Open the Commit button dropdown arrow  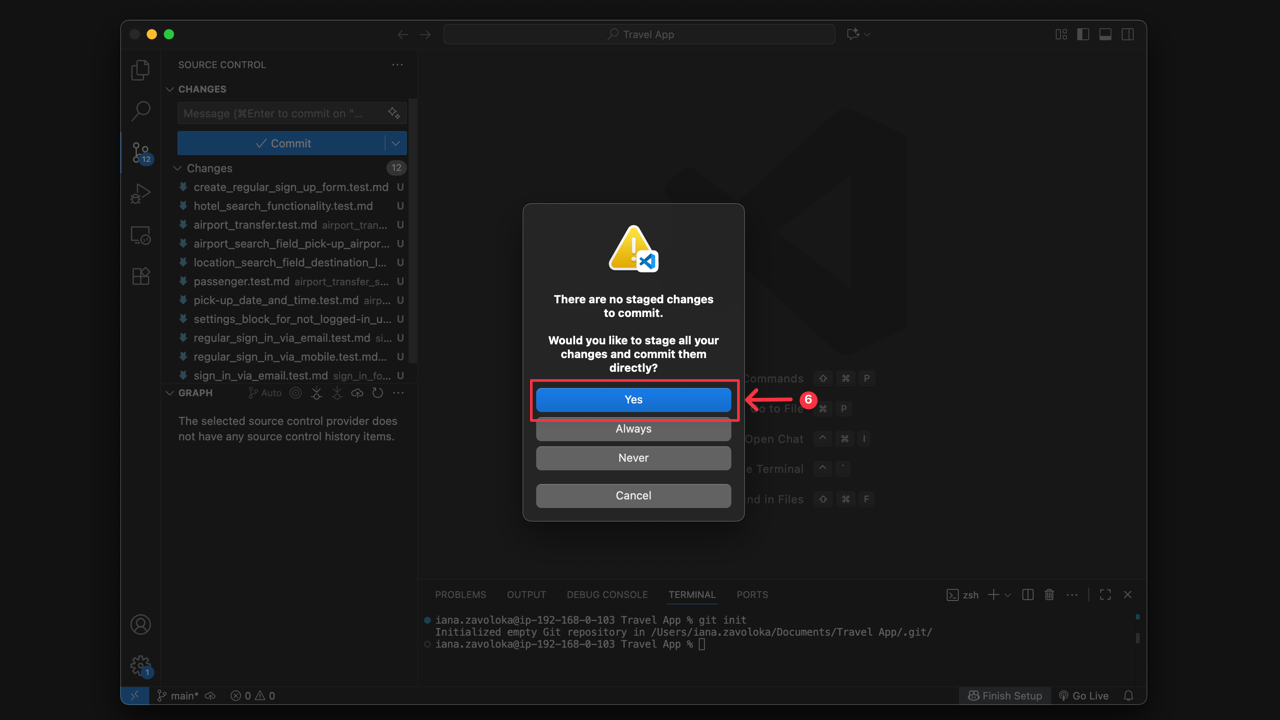click(x=396, y=143)
